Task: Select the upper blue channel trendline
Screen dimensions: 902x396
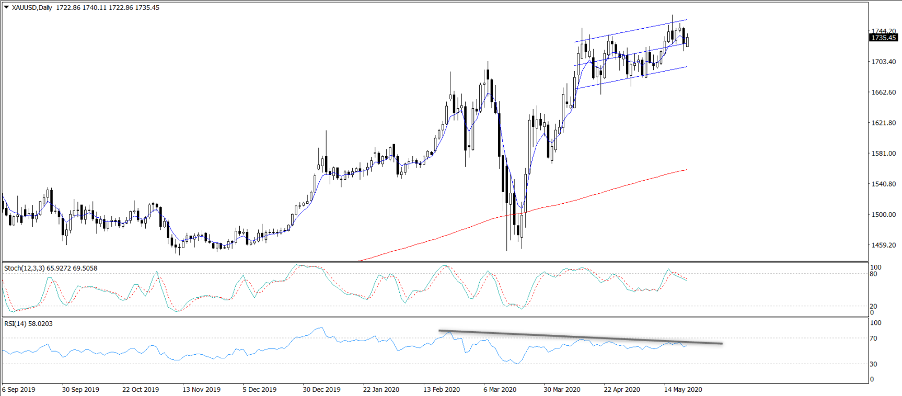Action: pos(631,30)
